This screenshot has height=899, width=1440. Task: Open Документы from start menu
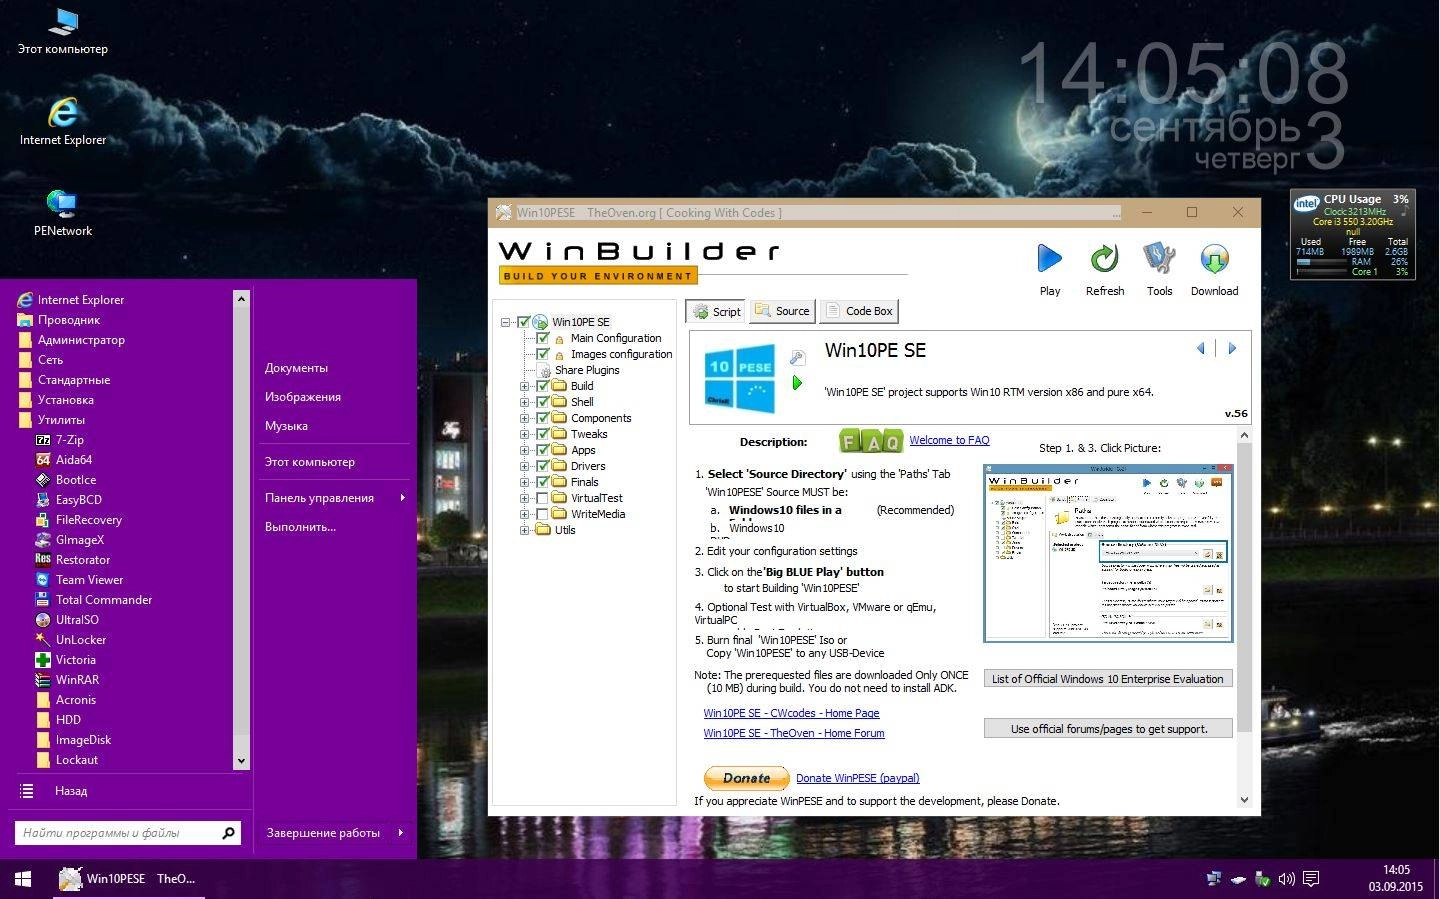[296, 368]
